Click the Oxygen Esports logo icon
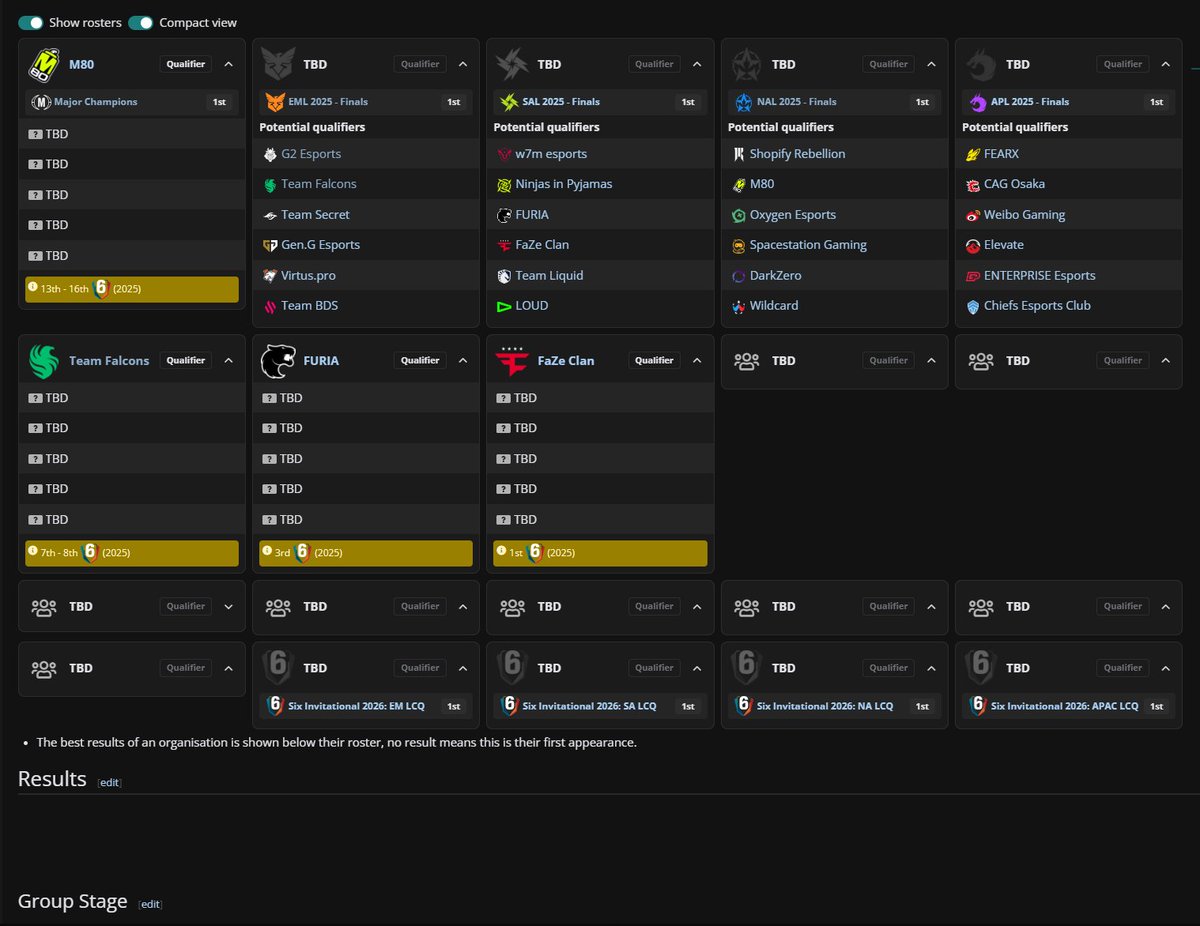The width and height of the screenshot is (1200, 926). pyautogui.click(x=739, y=215)
